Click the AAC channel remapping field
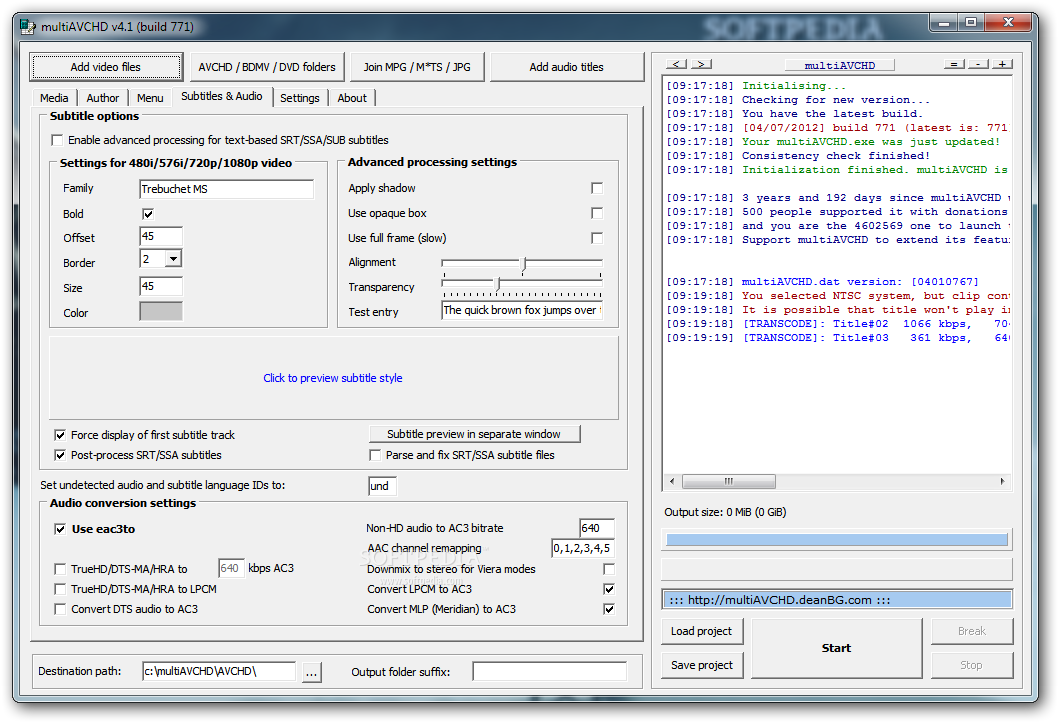 pyautogui.click(x=583, y=548)
